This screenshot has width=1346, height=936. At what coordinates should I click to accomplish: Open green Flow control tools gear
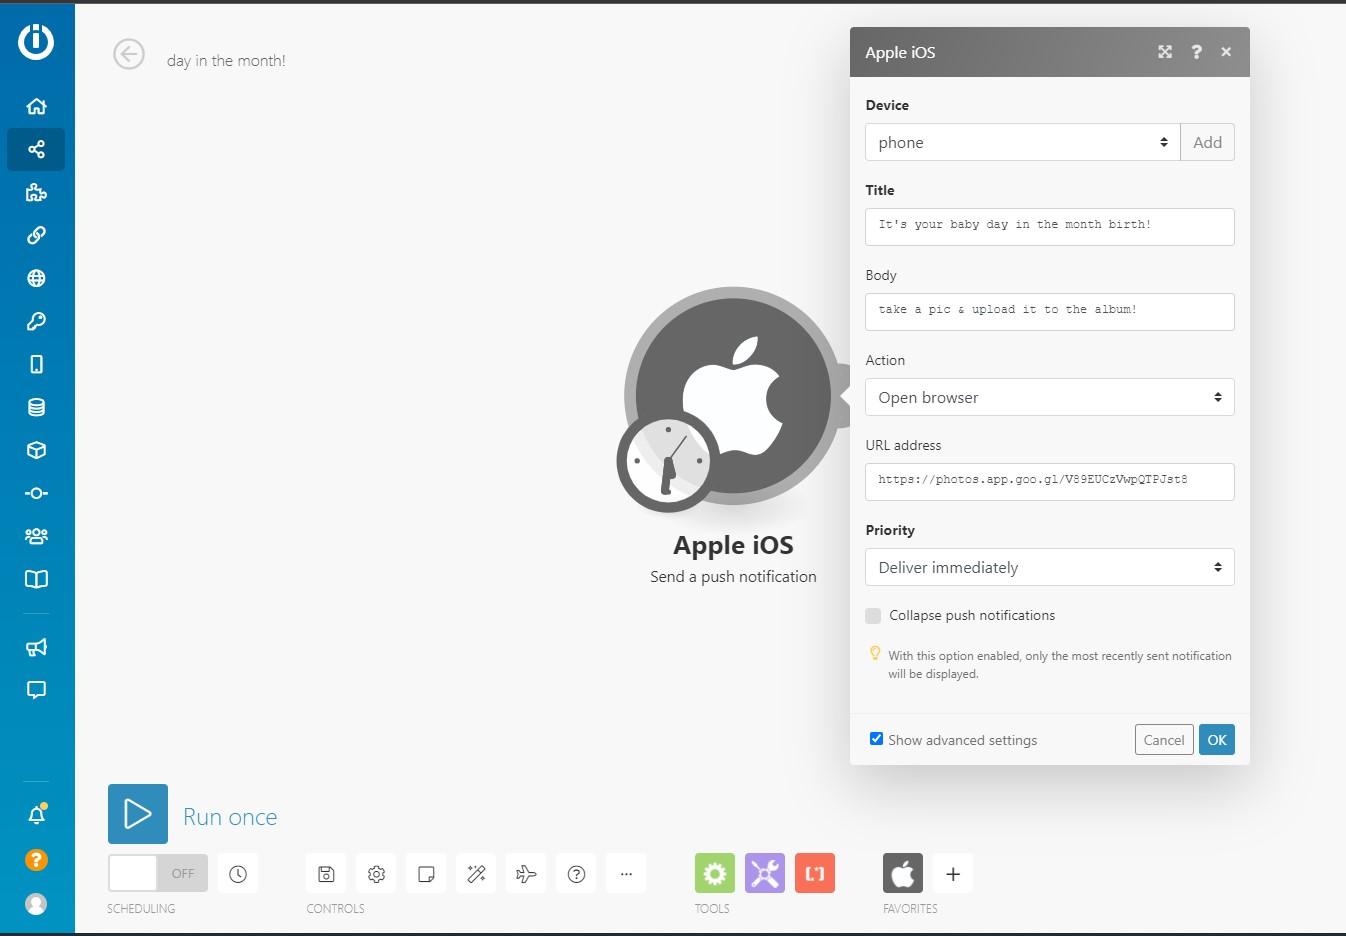coord(715,873)
